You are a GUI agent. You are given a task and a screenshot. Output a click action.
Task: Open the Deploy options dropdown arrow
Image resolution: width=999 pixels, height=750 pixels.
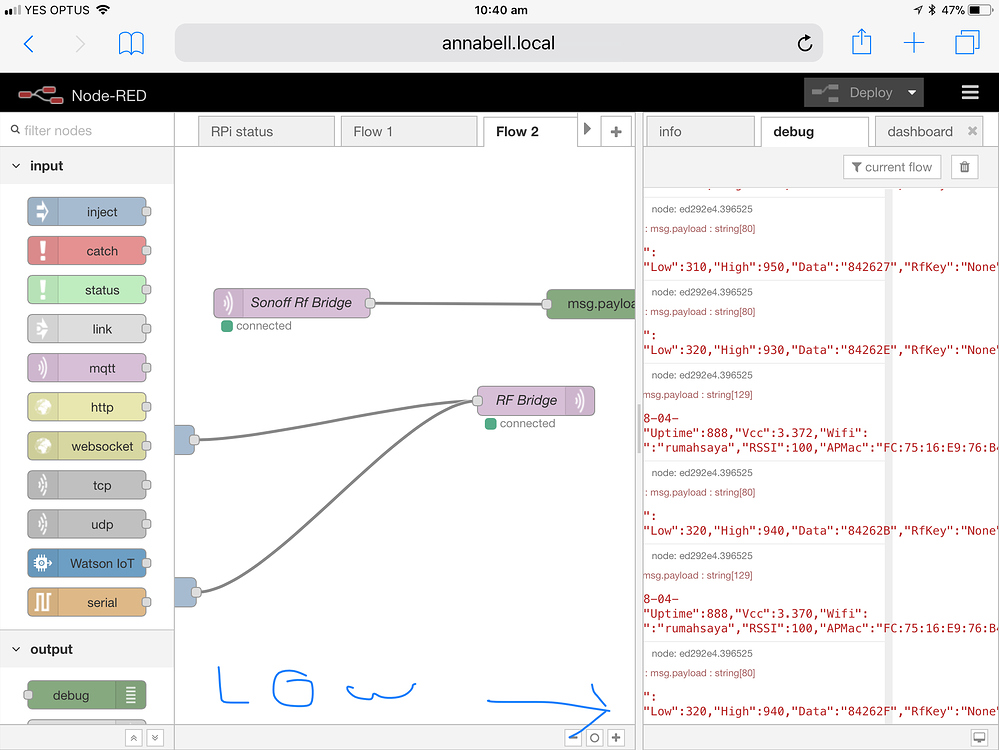tap(909, 91)
